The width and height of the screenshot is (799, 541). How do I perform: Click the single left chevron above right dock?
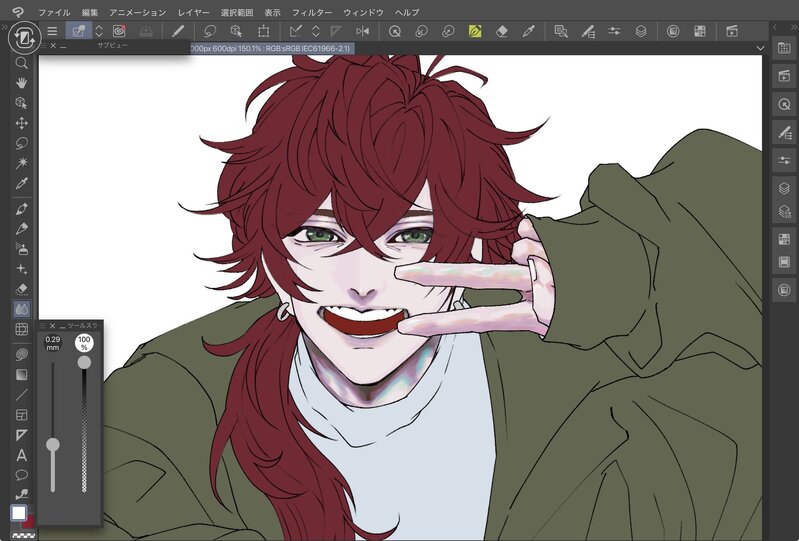(775, 27)
